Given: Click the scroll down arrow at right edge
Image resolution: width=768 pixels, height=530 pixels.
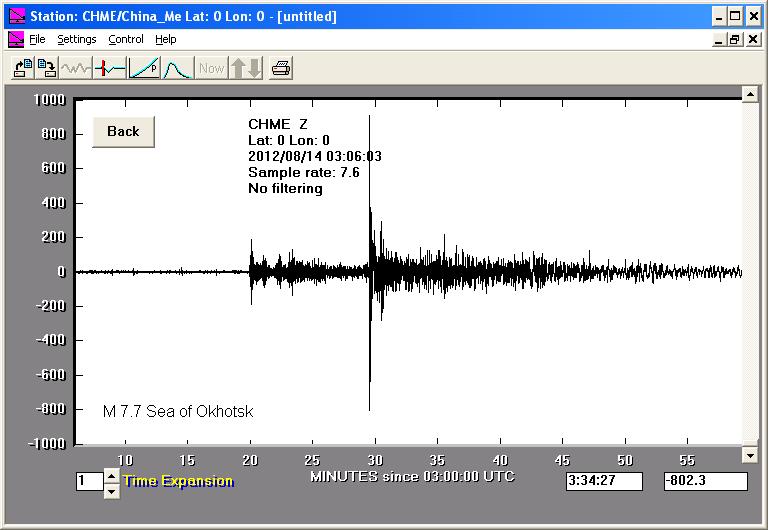Looking at the screenshot, I should pyautogui.click(x=749, y=455).
